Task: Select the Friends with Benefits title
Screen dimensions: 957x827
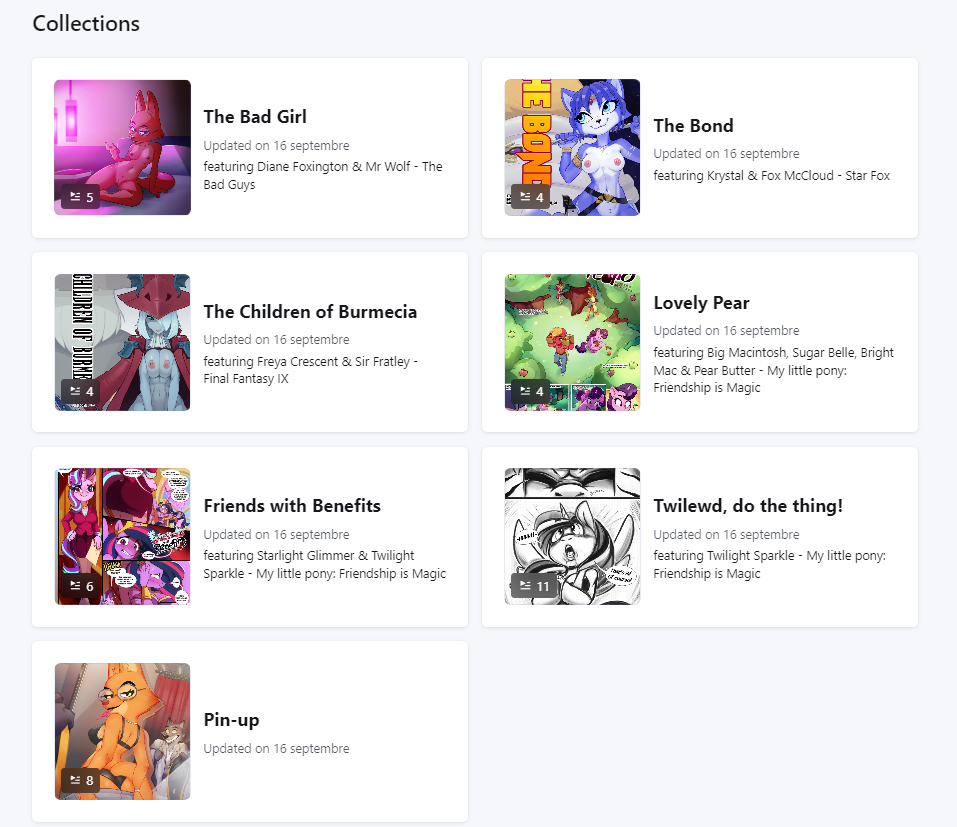Action: tap(292, 506)
